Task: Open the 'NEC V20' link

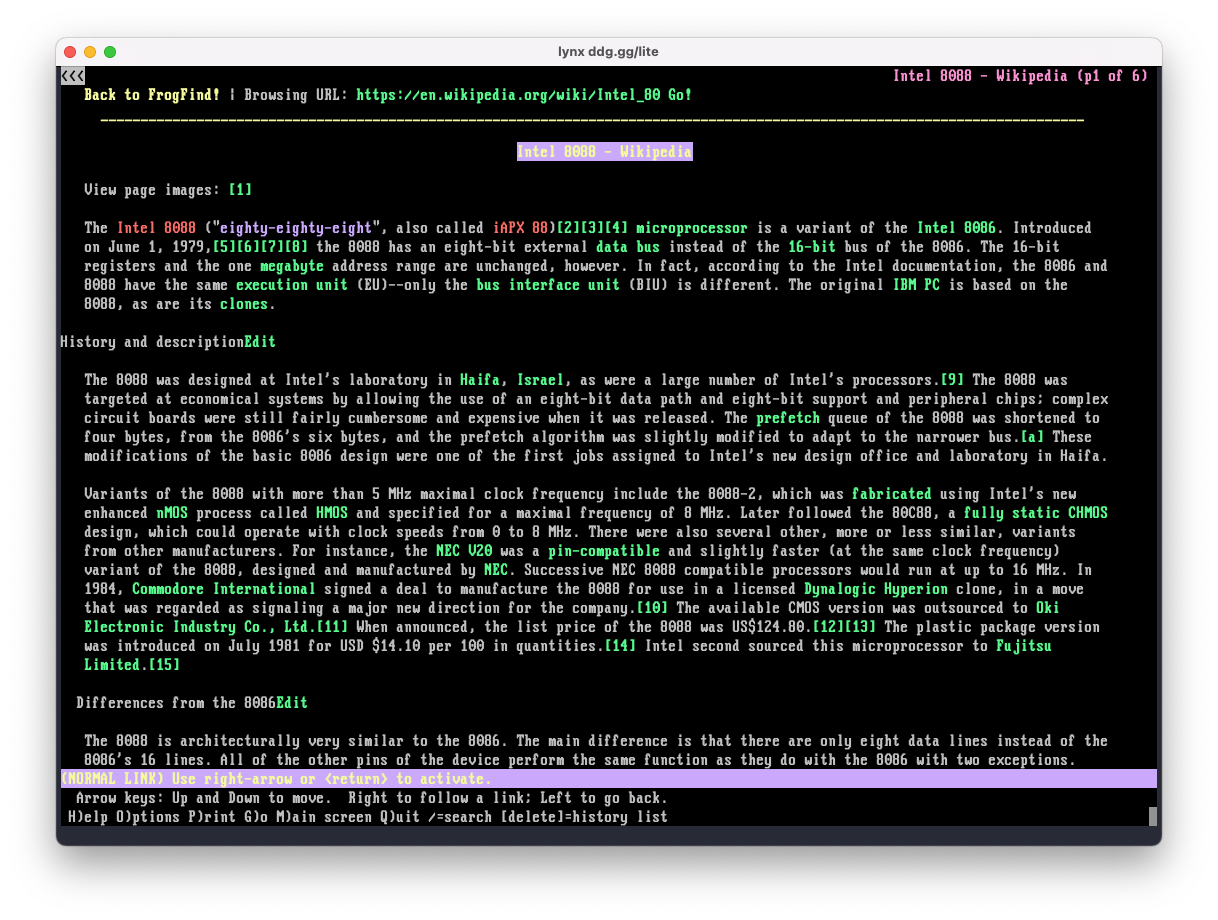Action: click(x=464, y=551)
